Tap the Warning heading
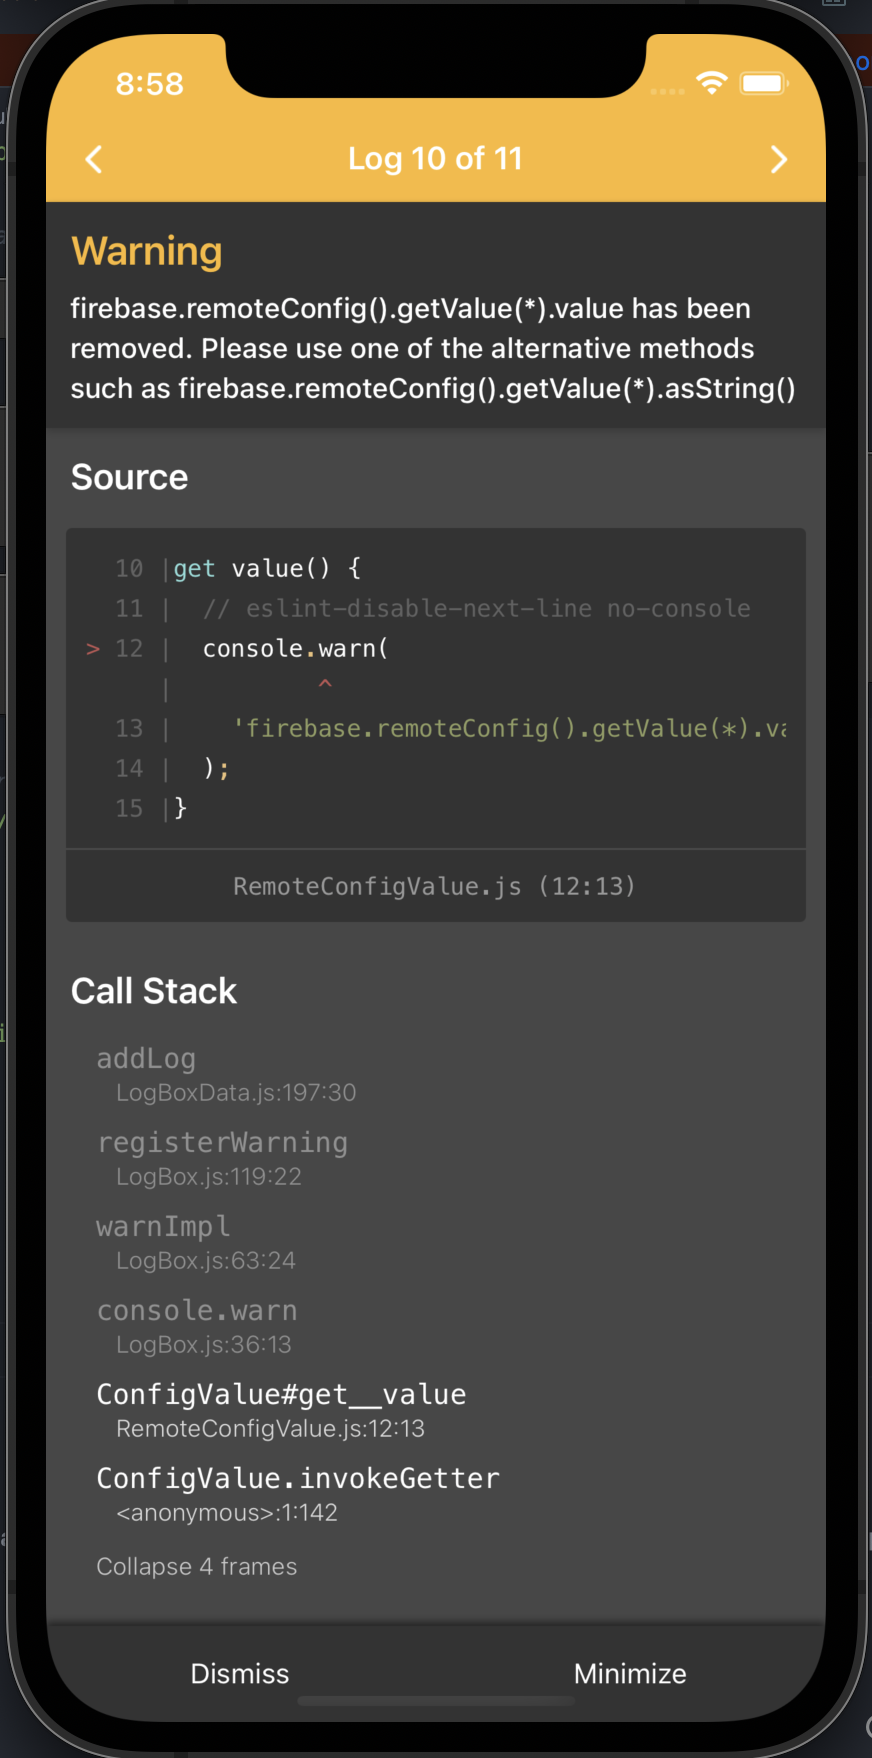The height and width of the screenshot is (1758, 872). [x=147, y=251]
